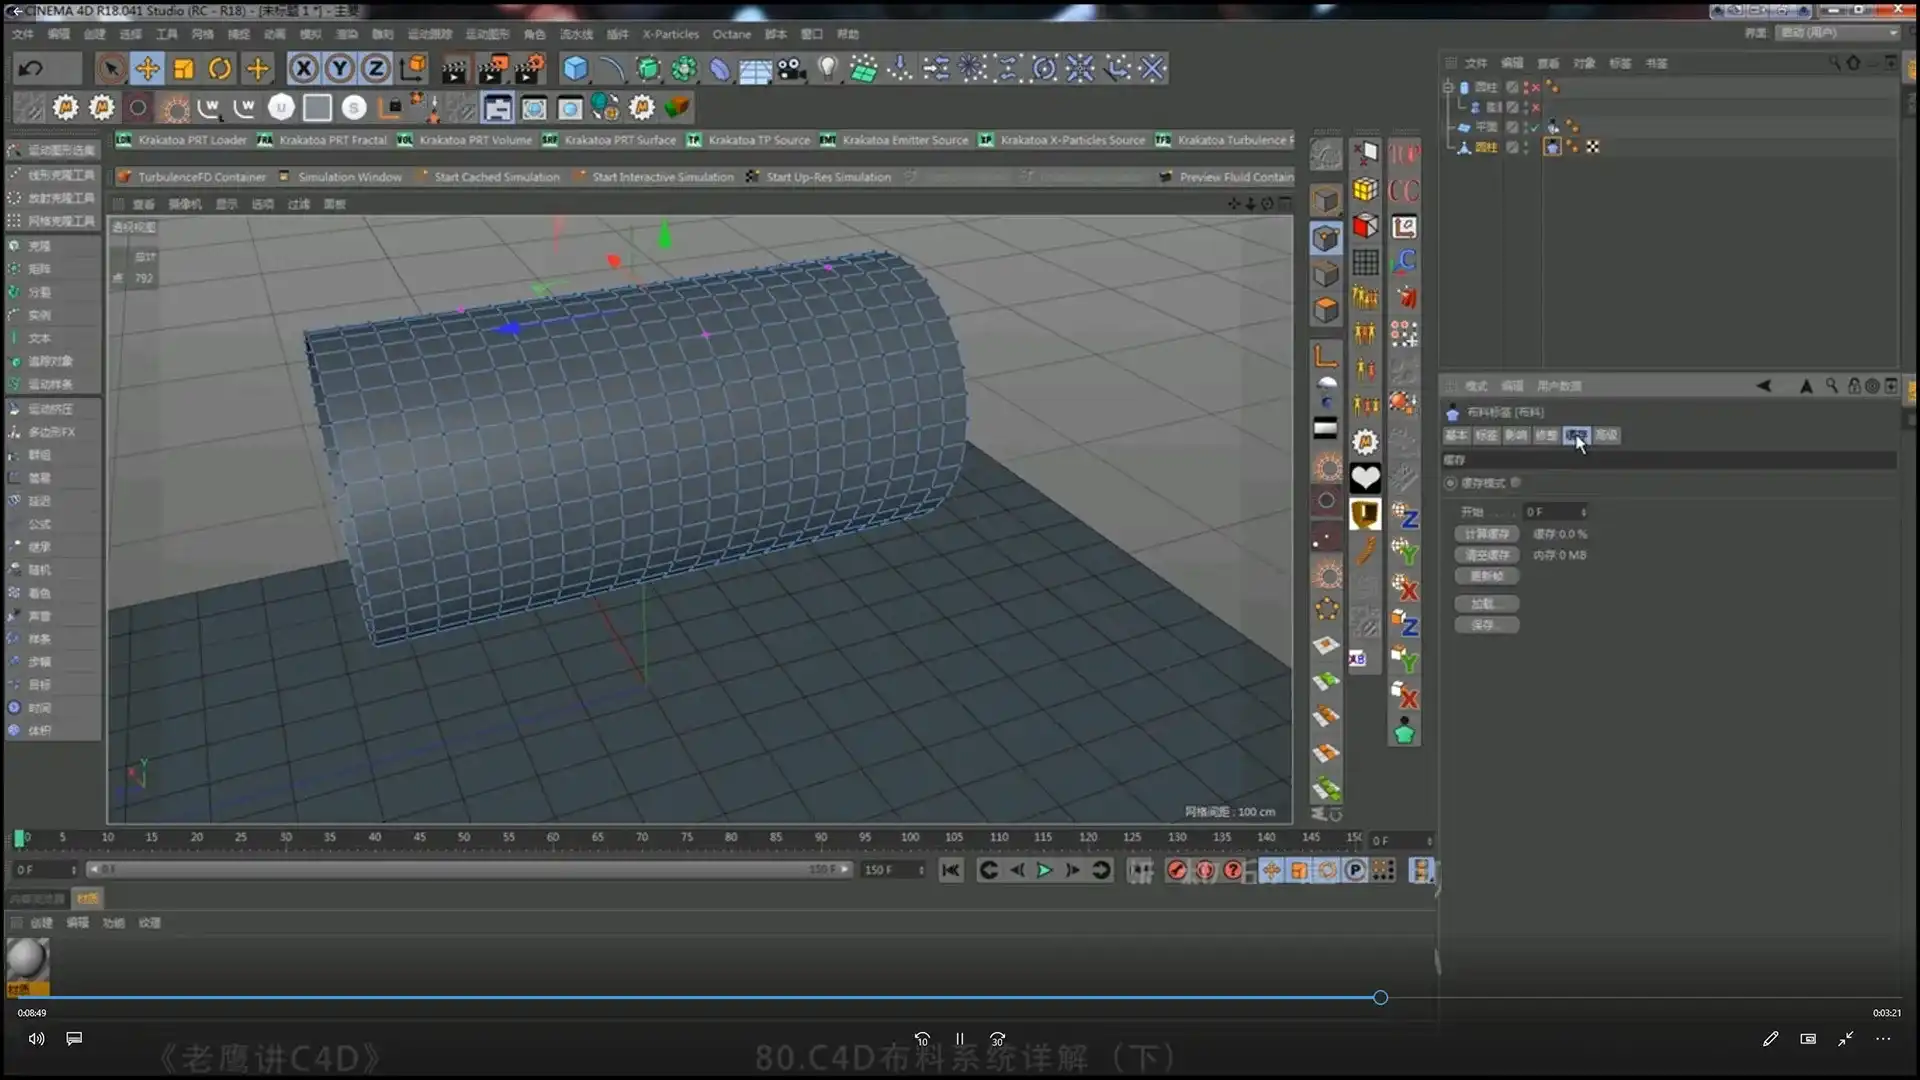This screenshot has height=1080, width=1920.
Task: Click the 计算缓存 button to compute cache
Action: coord(1487,534)
